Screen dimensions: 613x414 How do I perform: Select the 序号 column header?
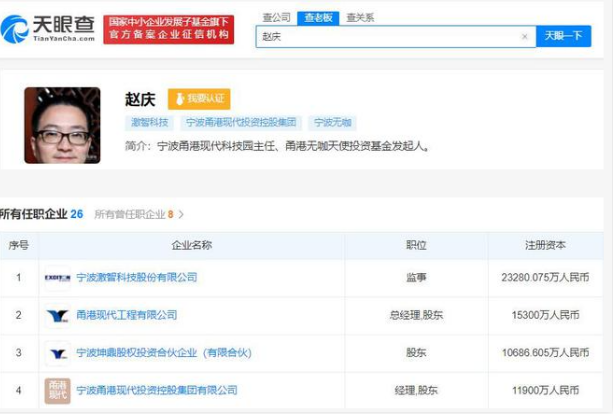(x=19, y=246)
